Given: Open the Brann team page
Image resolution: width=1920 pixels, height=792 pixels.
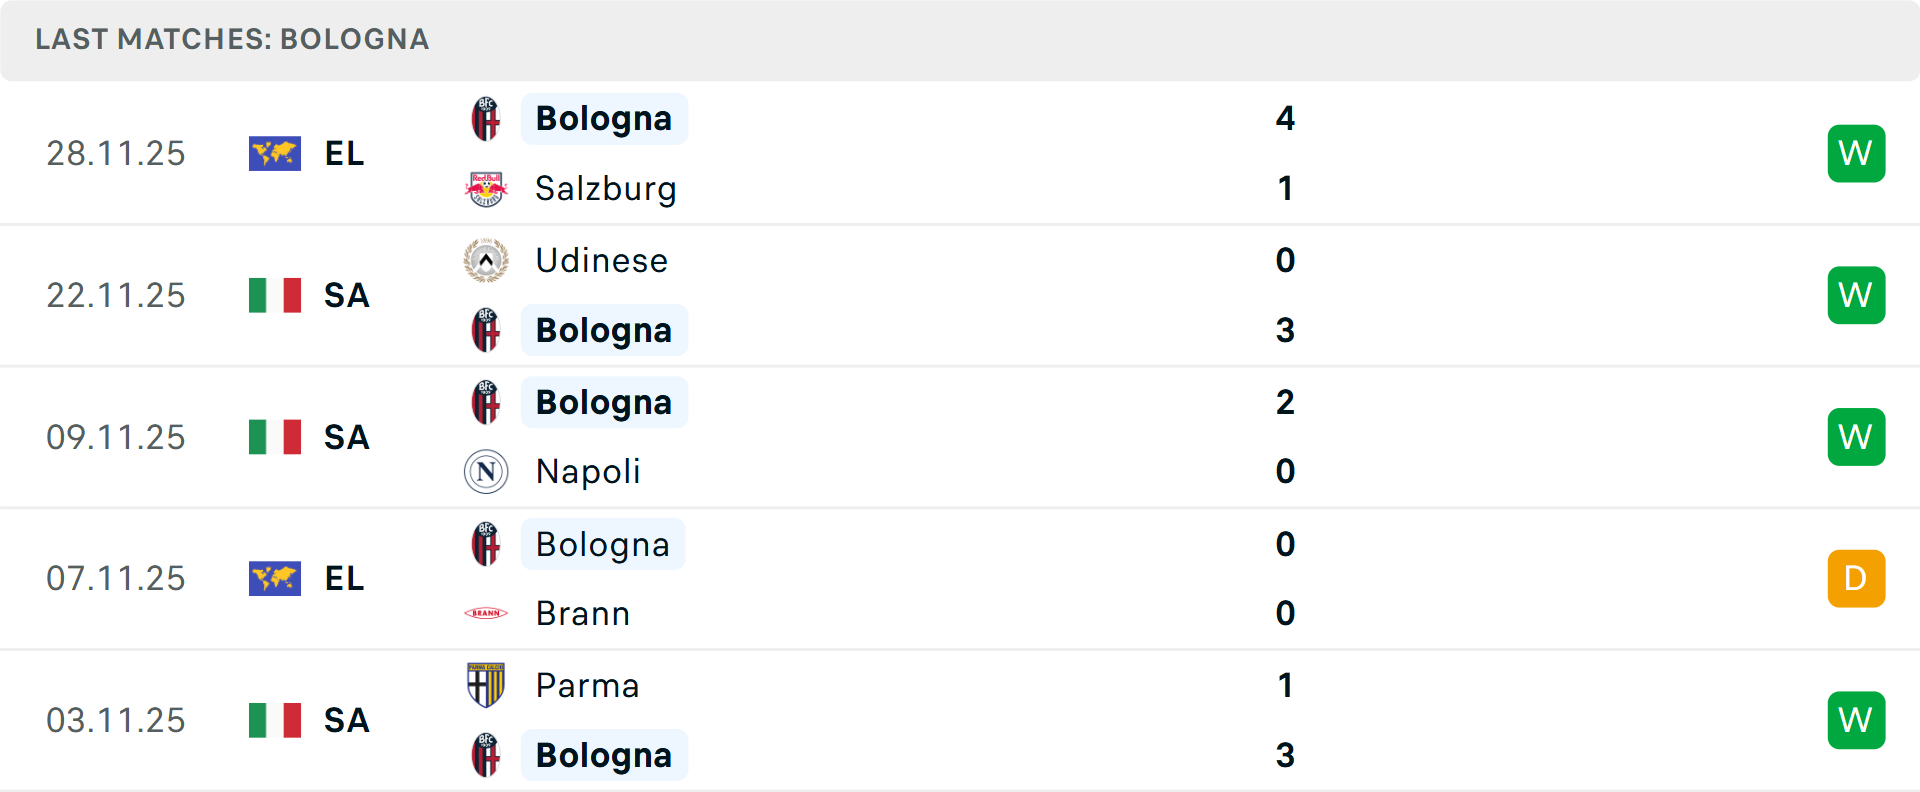Looking at the screenshot, I should tap(583, 613).
